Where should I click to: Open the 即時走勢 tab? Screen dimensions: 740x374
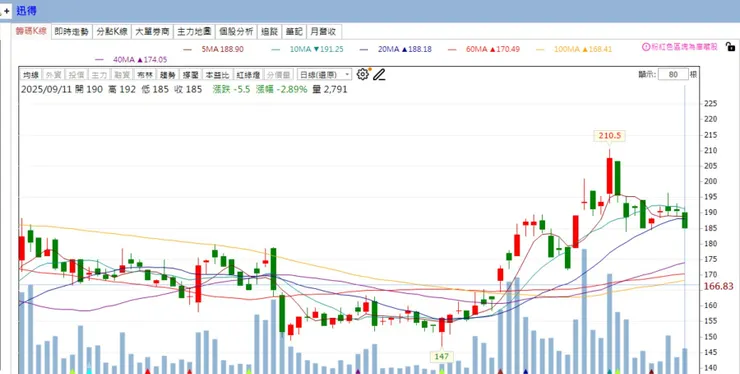(72, 32)
